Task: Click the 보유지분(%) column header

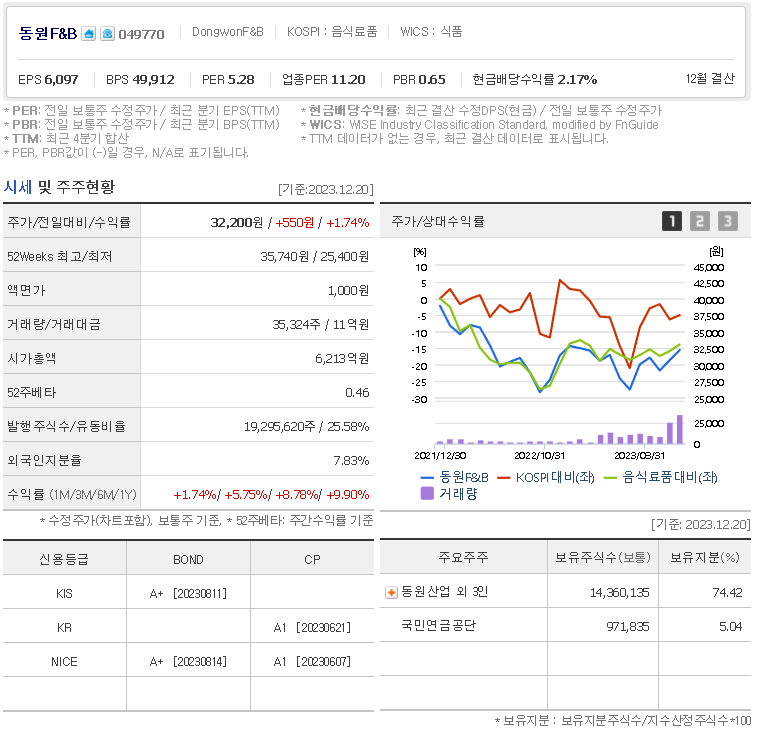Action: point(705,558)
